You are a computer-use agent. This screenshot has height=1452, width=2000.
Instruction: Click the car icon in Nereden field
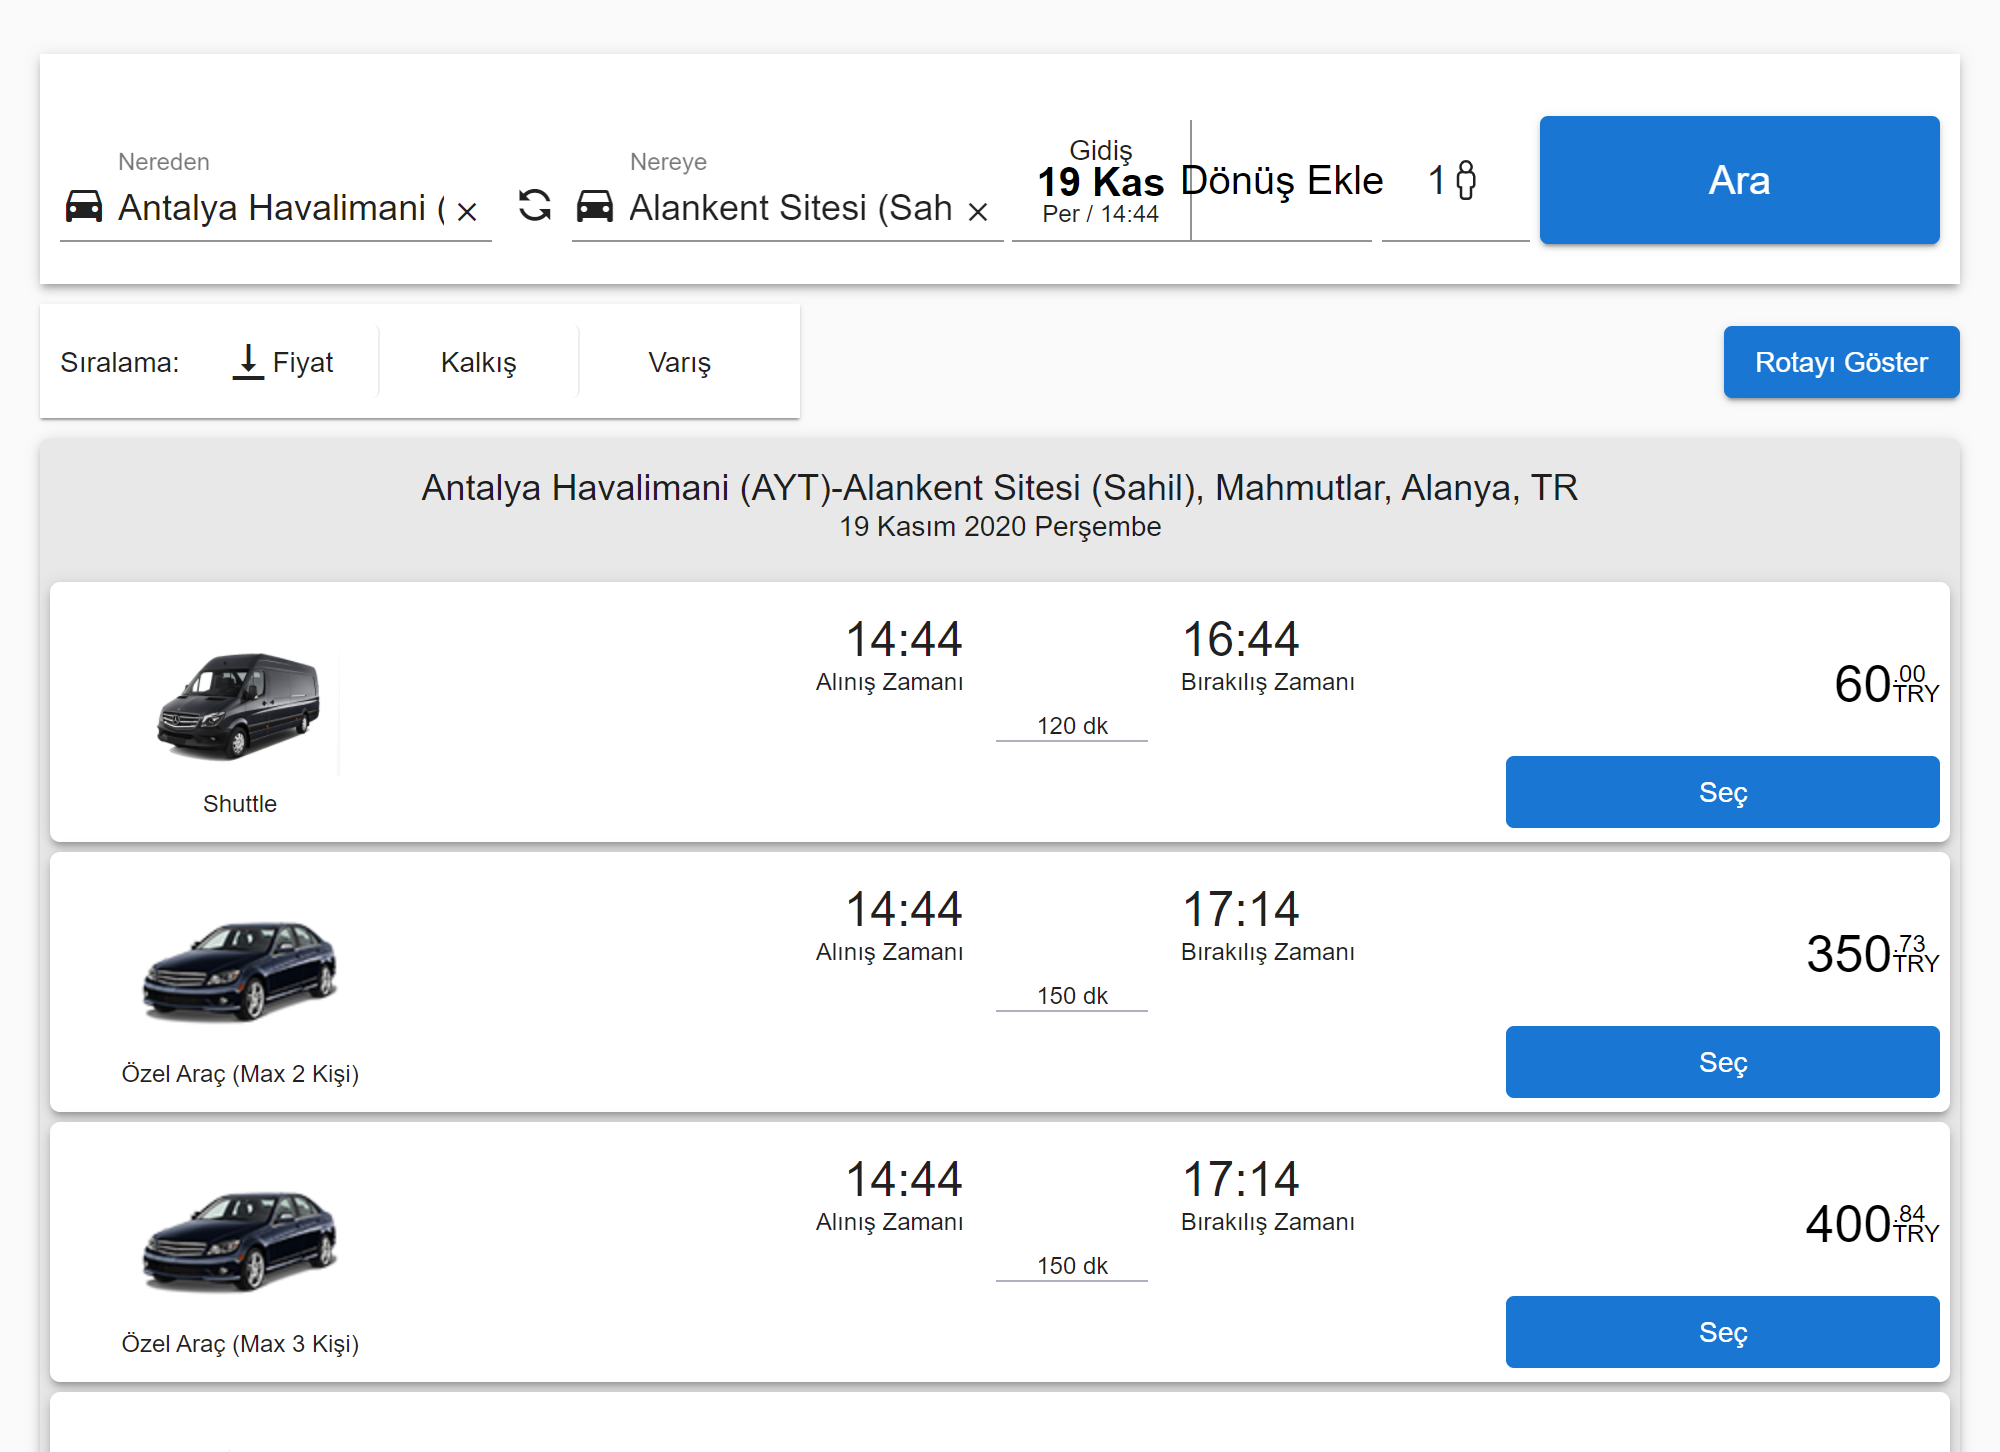pyautogui.click(x=84, y=207)
